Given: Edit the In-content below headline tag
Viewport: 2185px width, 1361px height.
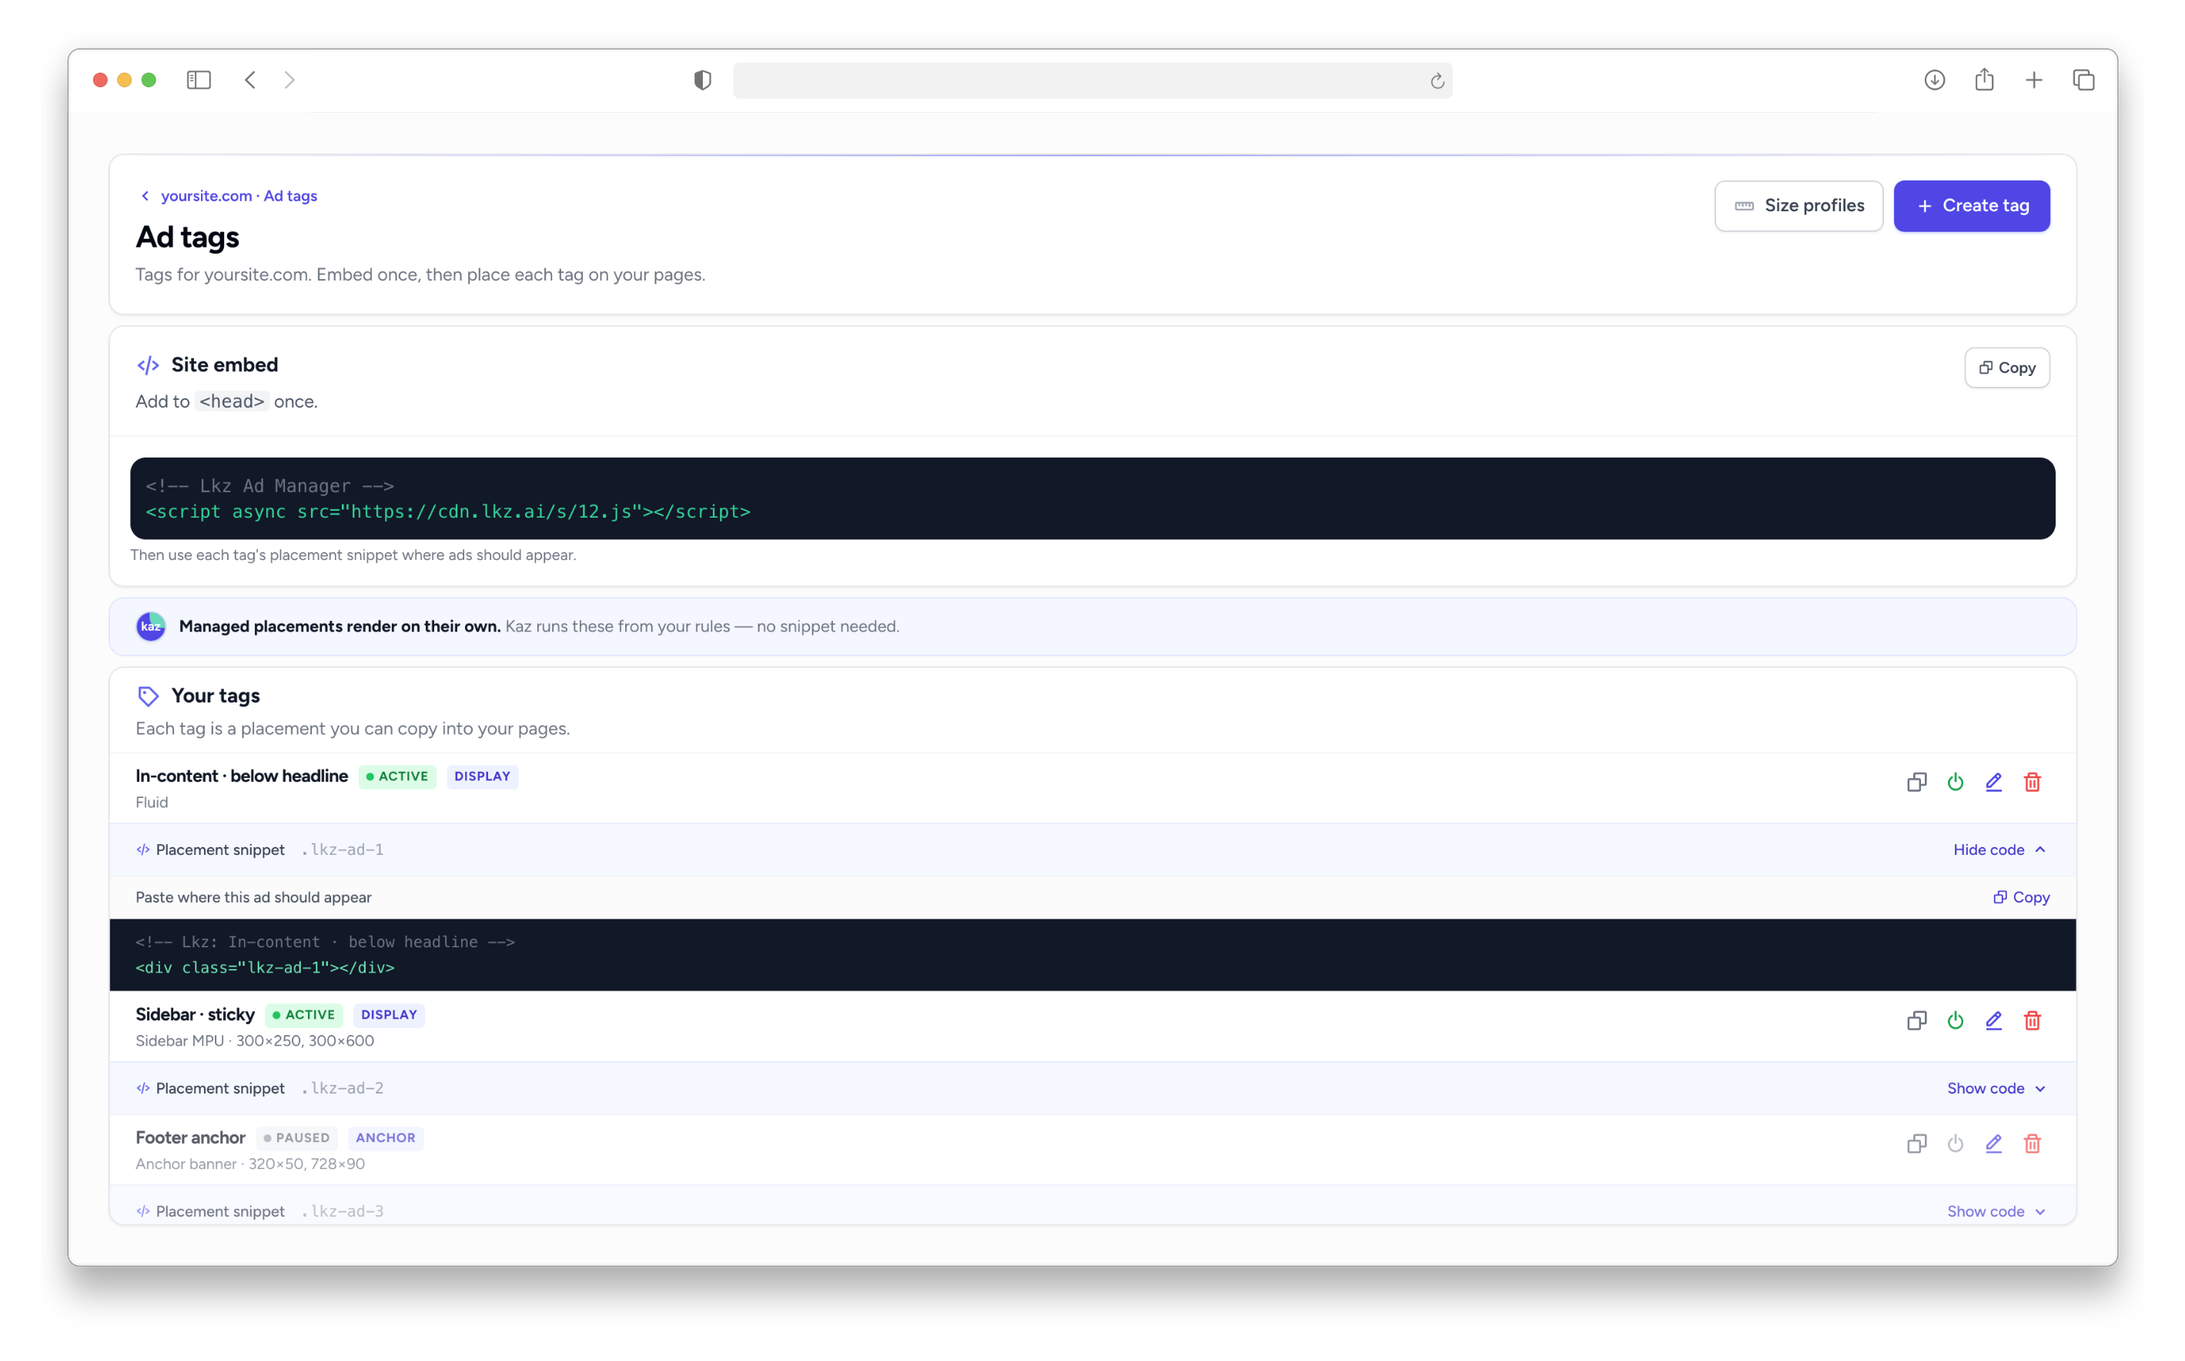Looking at the screenshot, I should 1993,782.
